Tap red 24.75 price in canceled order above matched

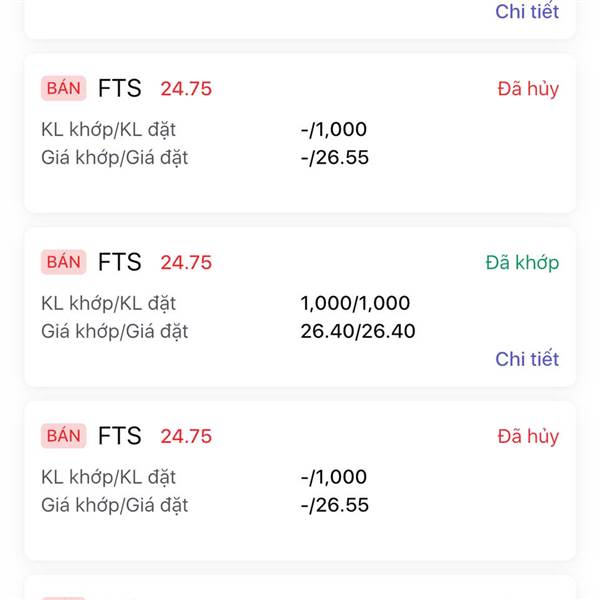186,89
